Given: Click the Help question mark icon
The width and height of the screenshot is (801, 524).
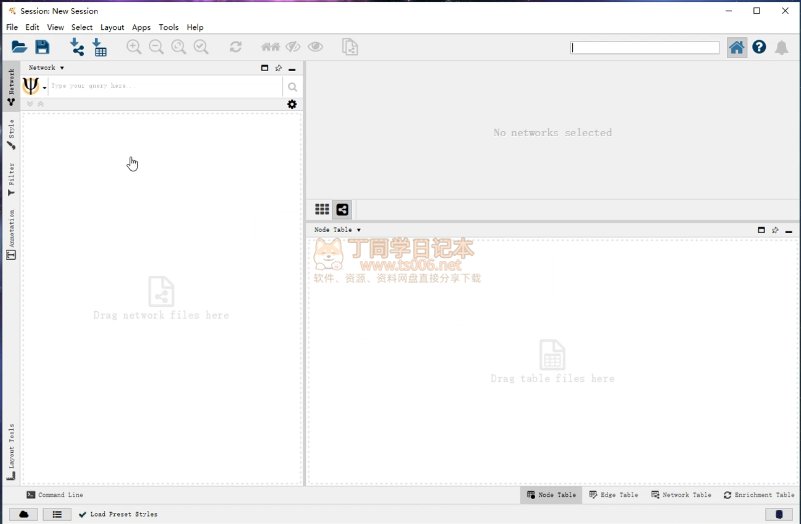Looking at the screenshot, I should coord(759,47).
